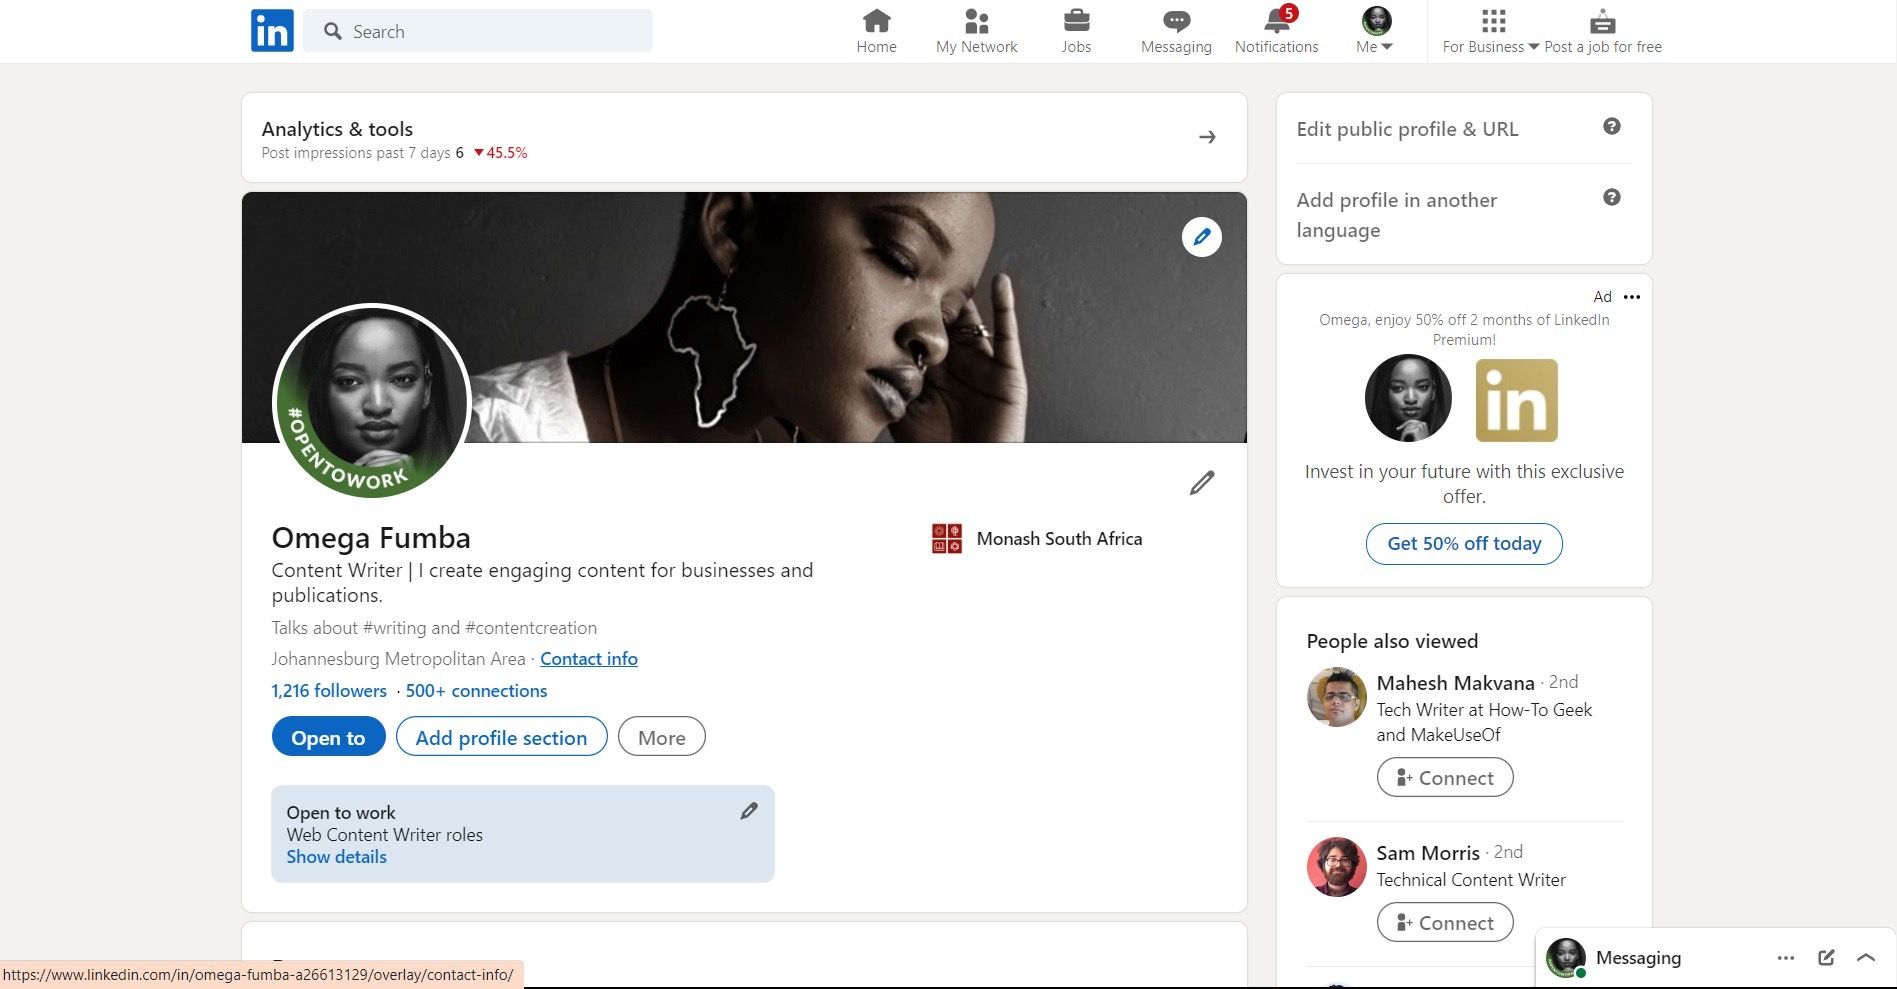Image resolution: width=1897 pixels, height=989 pixels.
Task: Collapse the Messaging panel chevron
Action: click(1867, 957)
